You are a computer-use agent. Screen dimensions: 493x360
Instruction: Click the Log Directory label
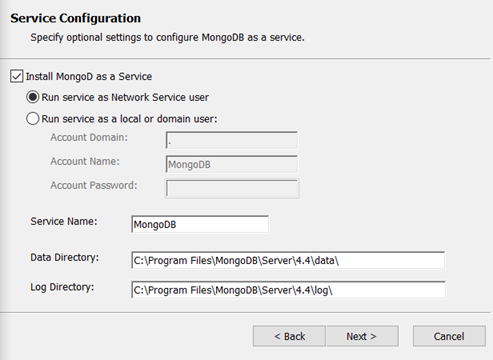tap(62, 287)
